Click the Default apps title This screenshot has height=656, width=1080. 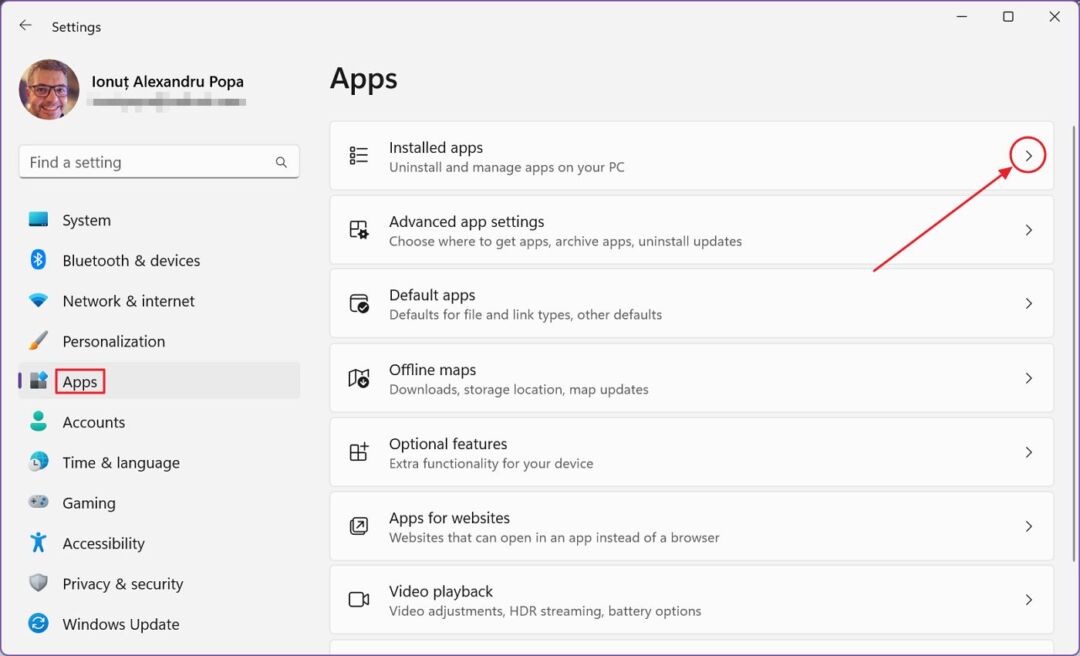tap(432, 295)
